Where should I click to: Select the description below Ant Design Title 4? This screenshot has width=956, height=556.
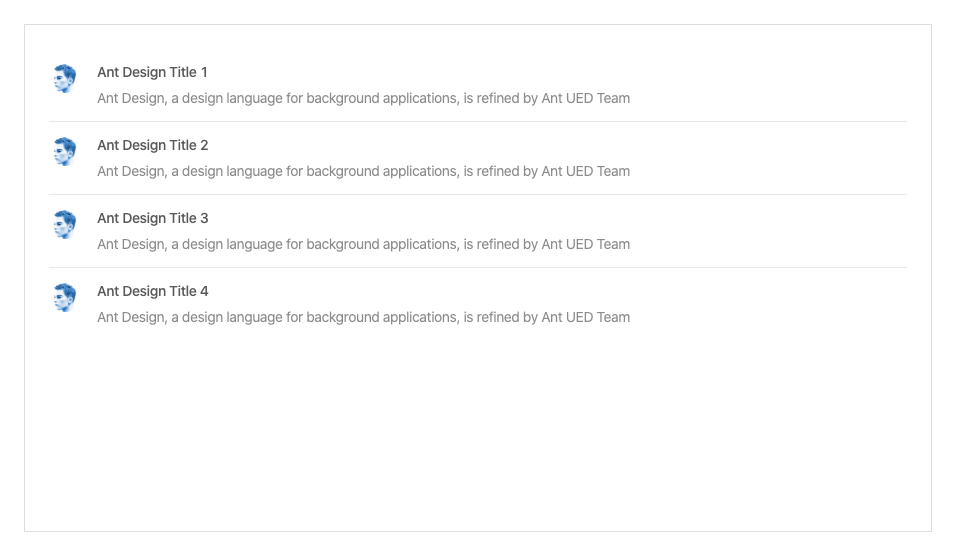click(x=363, y=318)
